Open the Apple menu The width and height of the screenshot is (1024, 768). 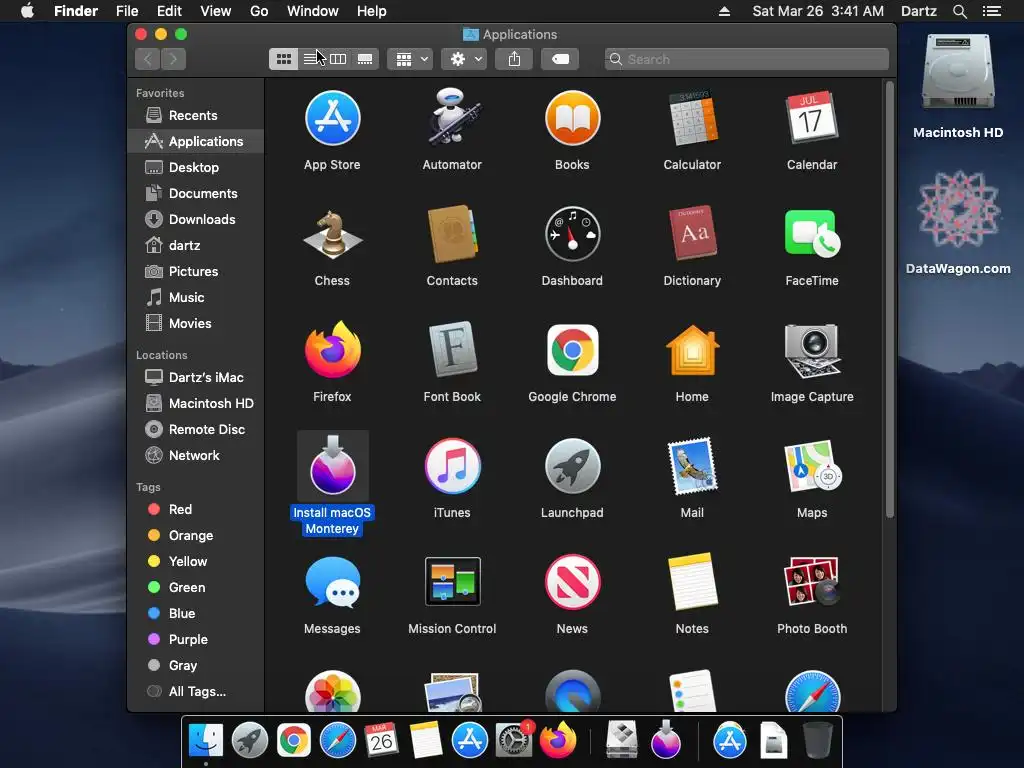click(x=27, y=11)
